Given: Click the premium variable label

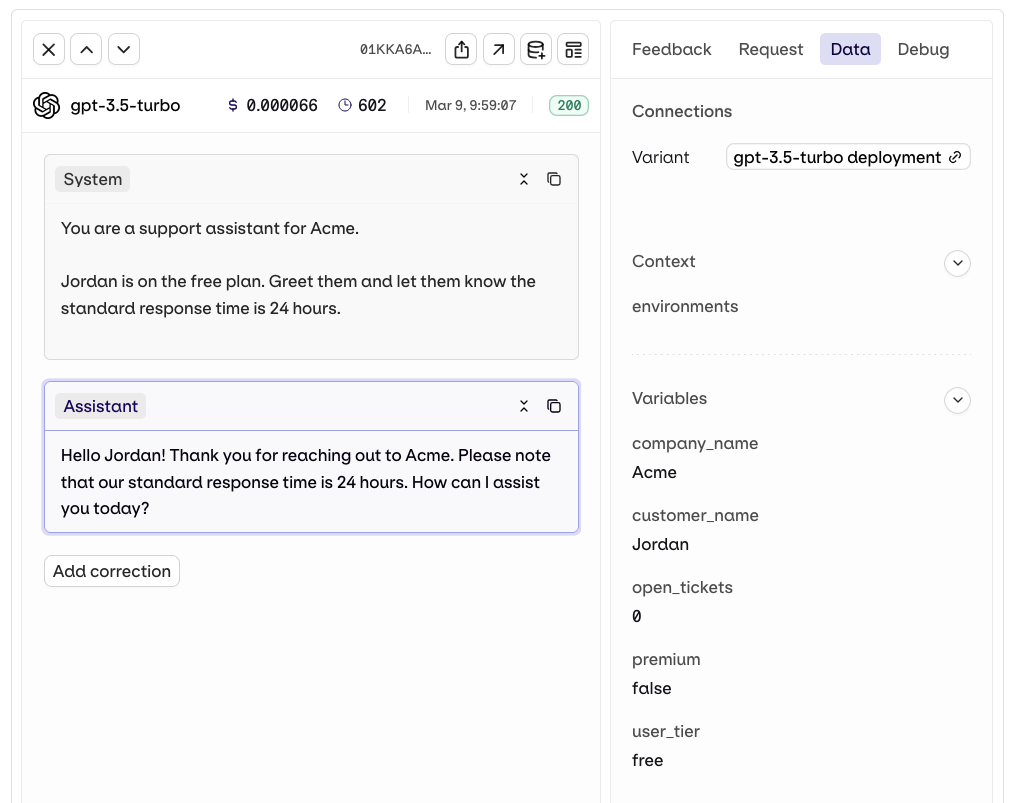Looking at the screenshot, I should pos(666,660).
